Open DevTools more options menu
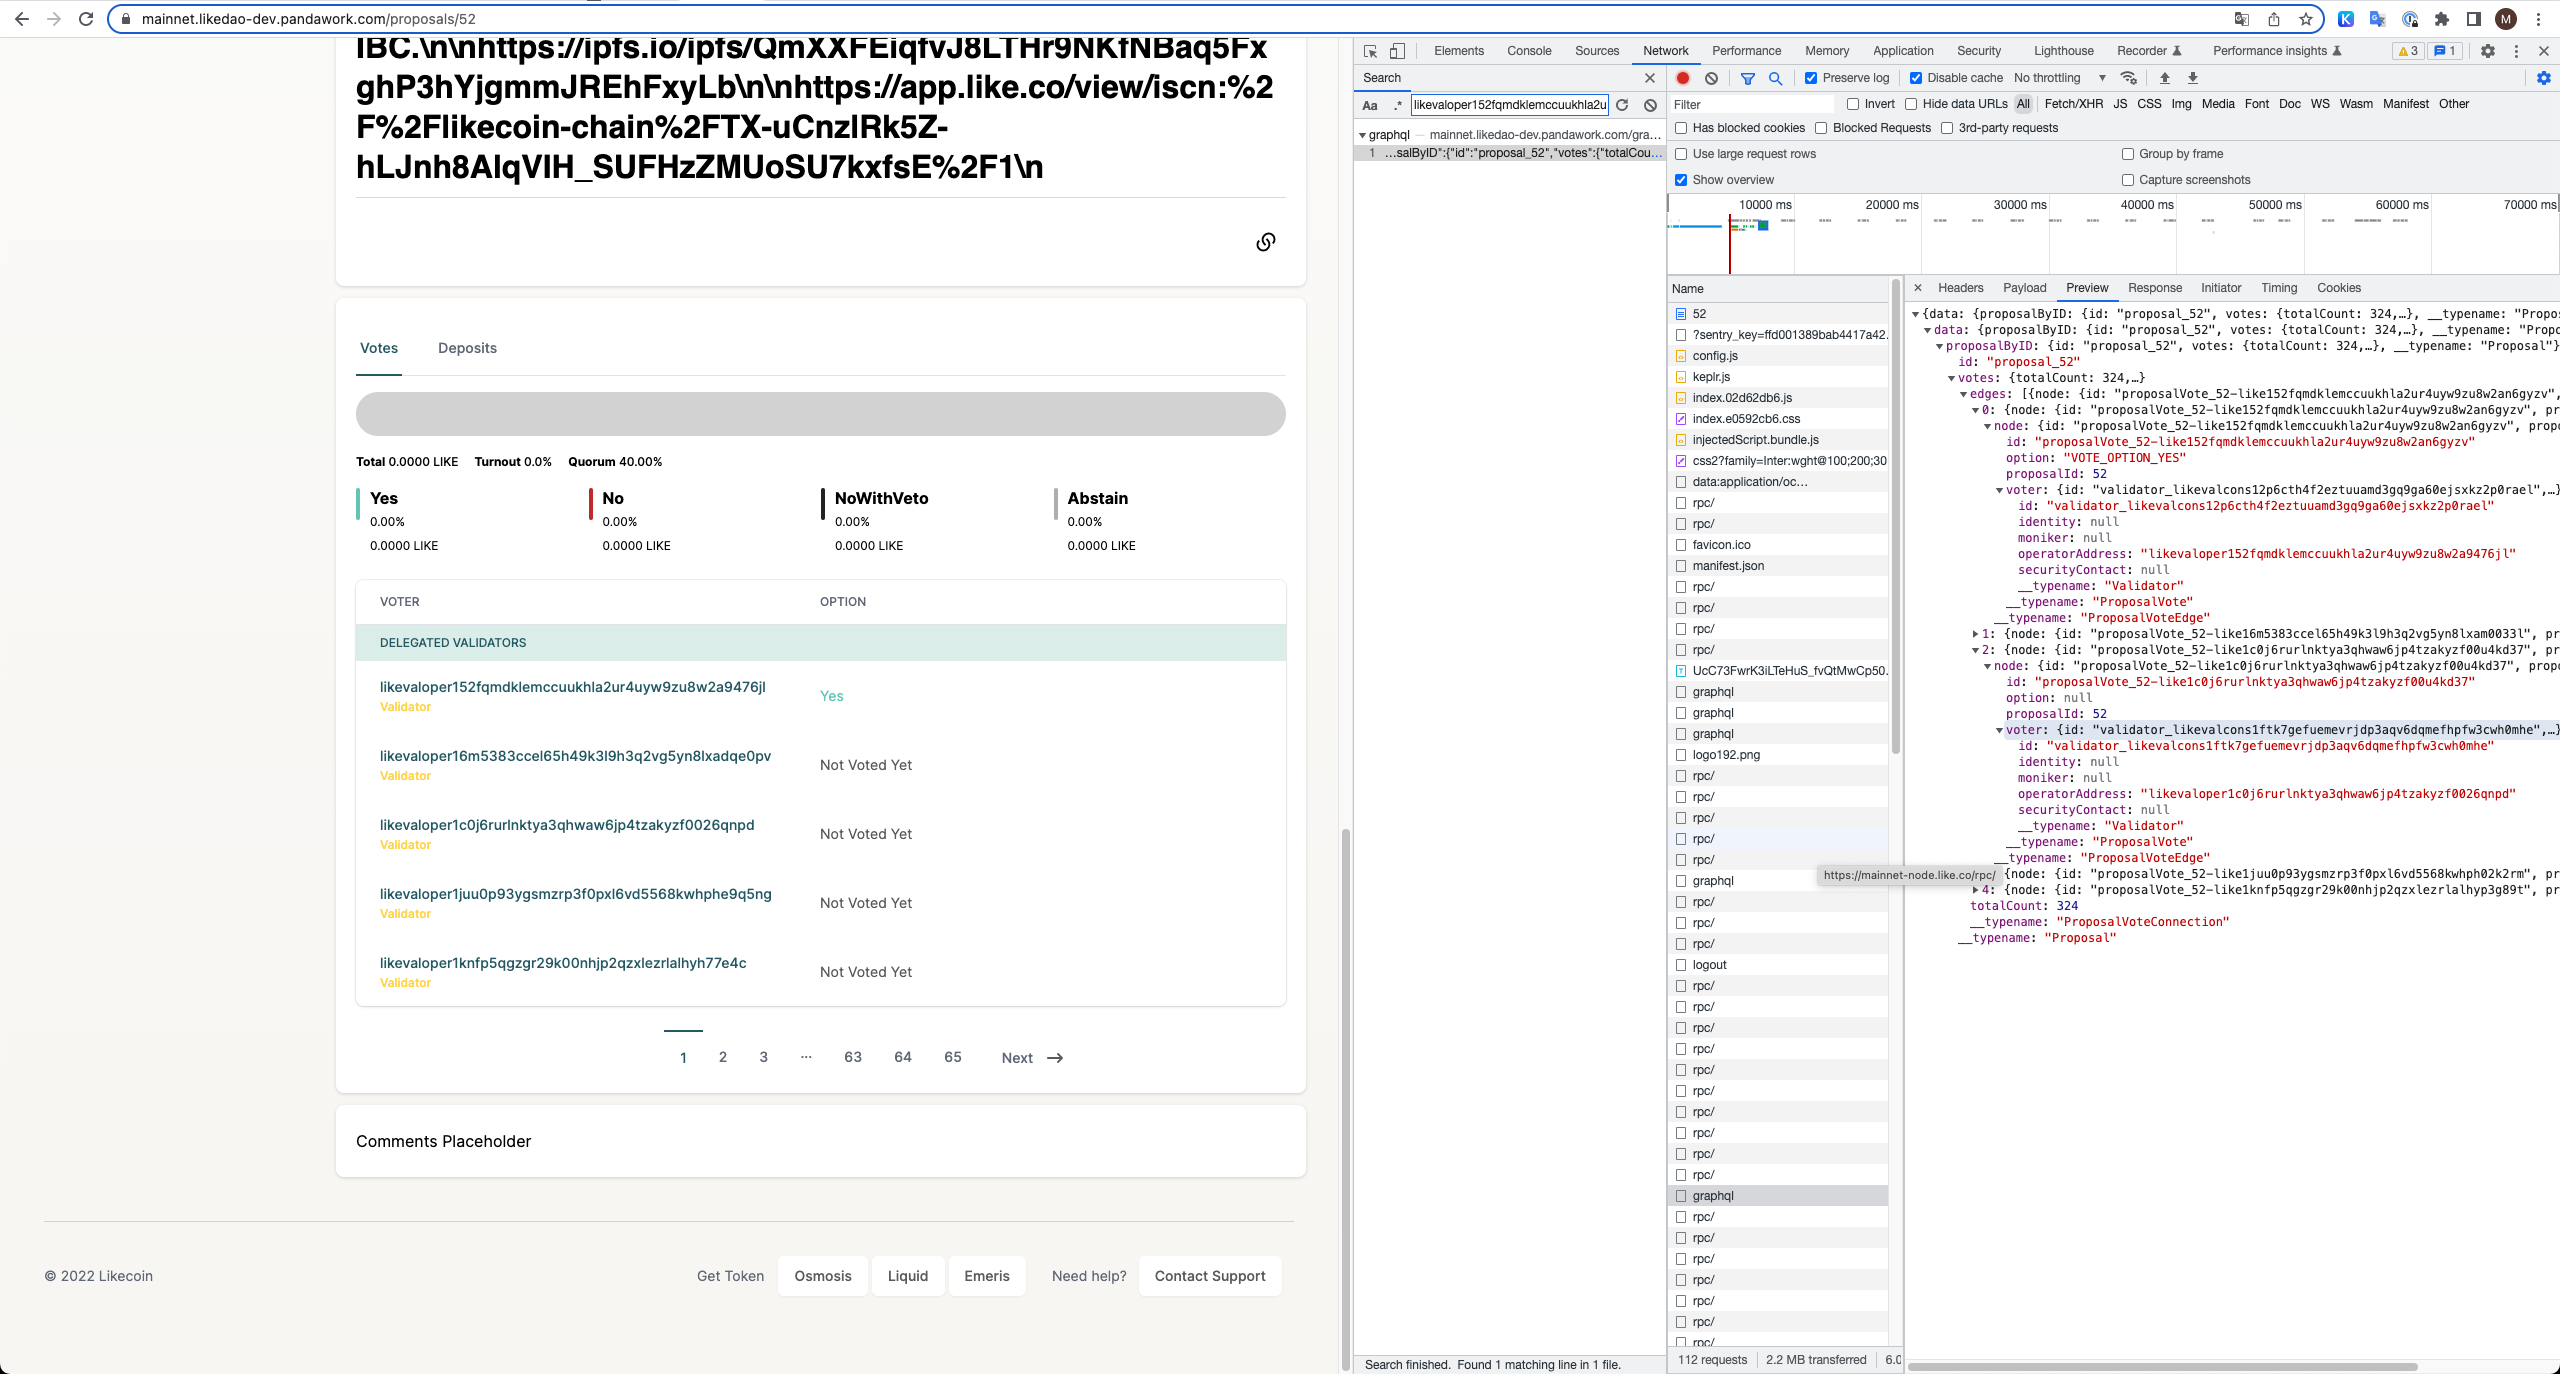The image size is (2560, 1374). pos(2516,51)
